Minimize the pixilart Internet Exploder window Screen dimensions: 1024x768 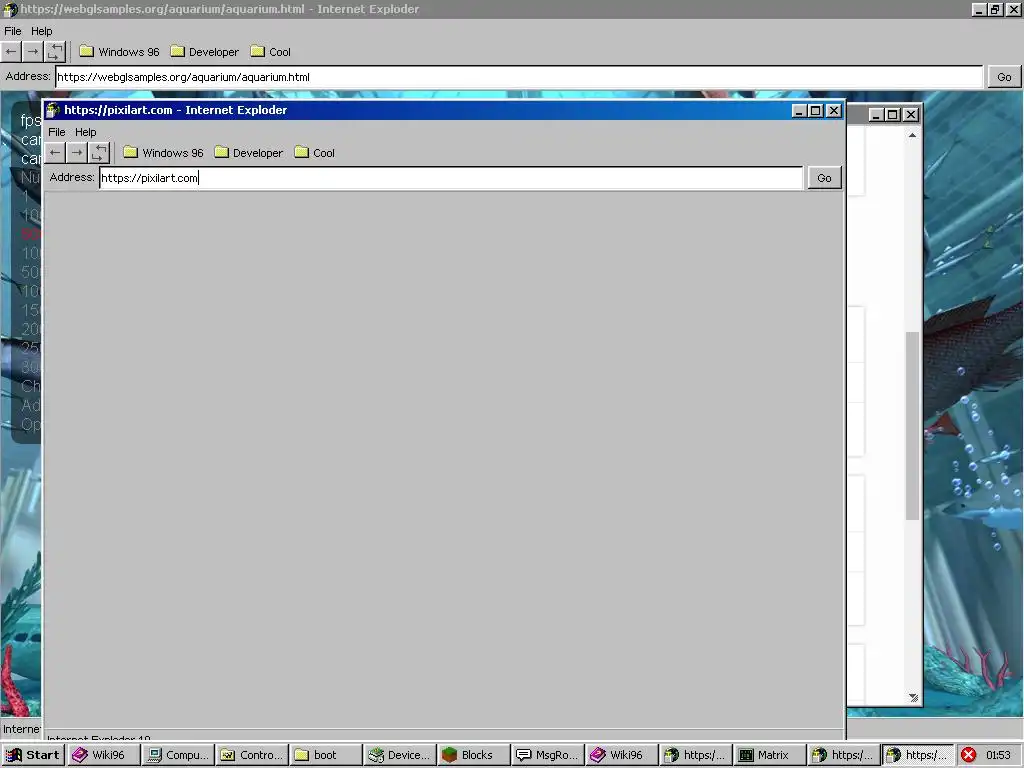point(799,110)
